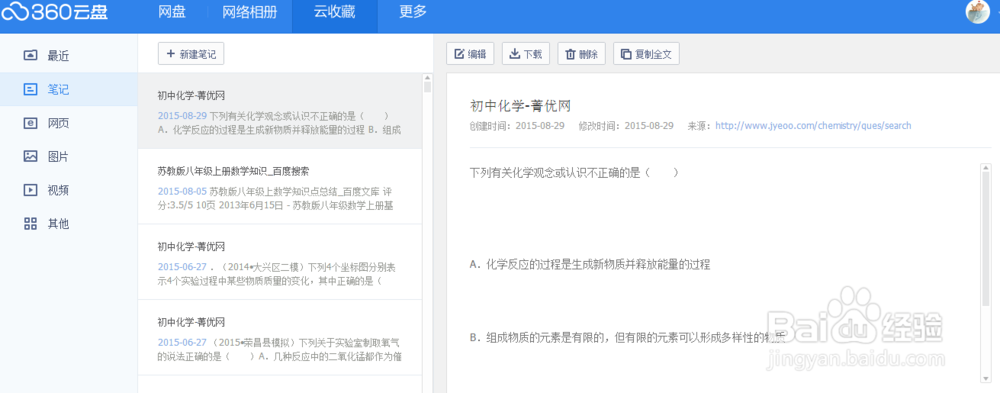
Task: Open the 大兴区二模 chemistry note
Action: (280, 262)
